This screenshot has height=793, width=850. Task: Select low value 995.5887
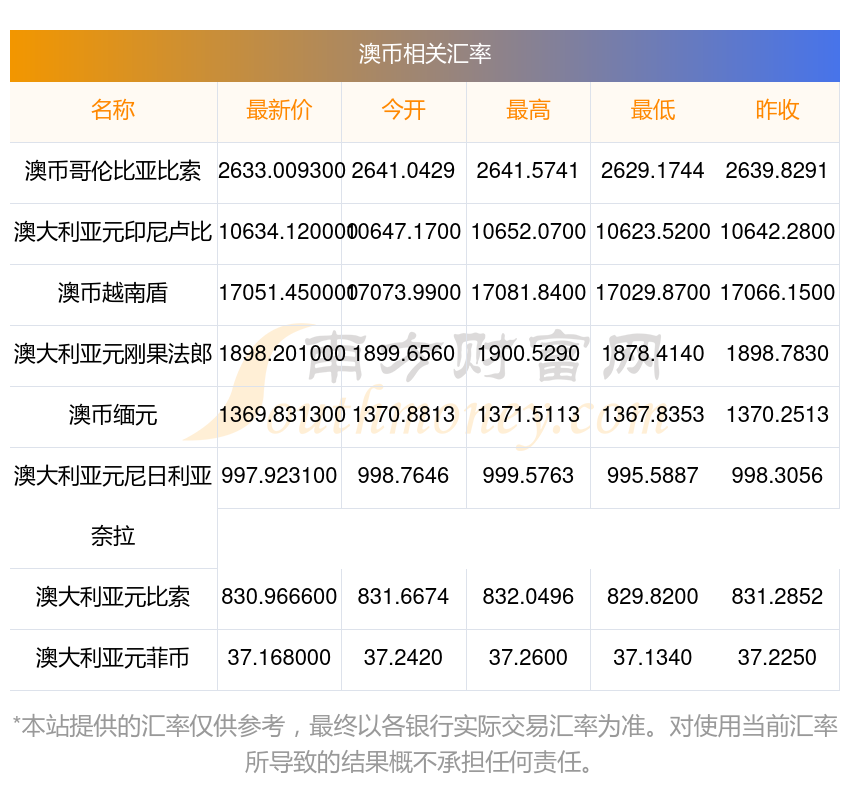653,475
